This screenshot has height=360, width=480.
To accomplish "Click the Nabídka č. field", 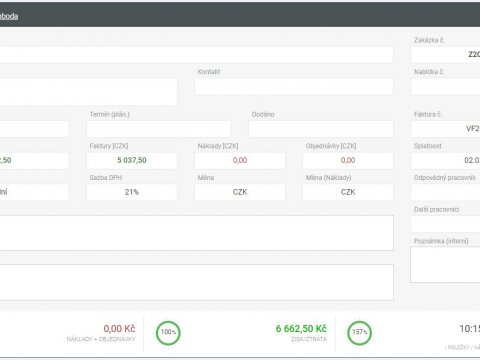I will click(x=446, y=87).
